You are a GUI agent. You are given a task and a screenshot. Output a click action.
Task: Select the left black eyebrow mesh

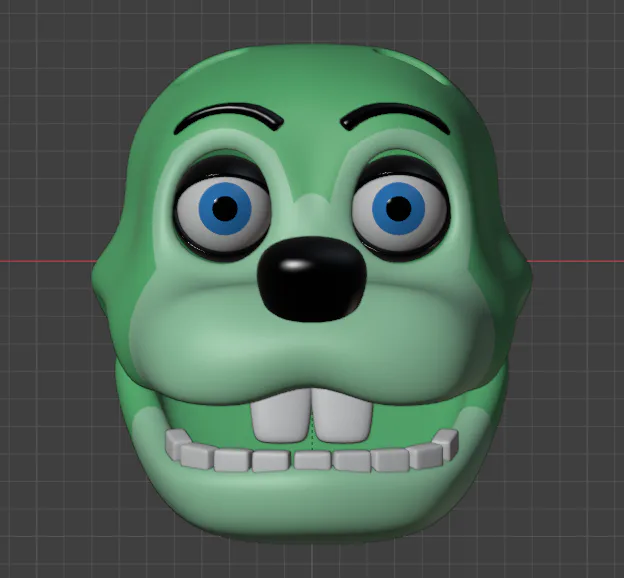coord(229,117)
